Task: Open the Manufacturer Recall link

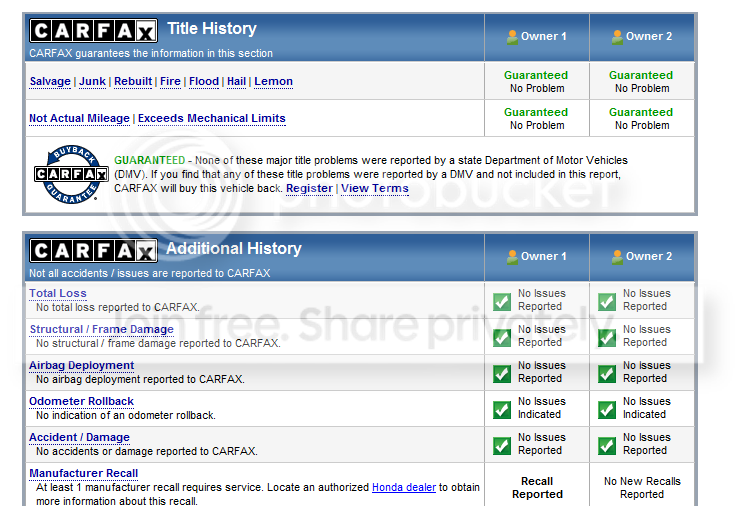Action: click(x=83, y=473)
